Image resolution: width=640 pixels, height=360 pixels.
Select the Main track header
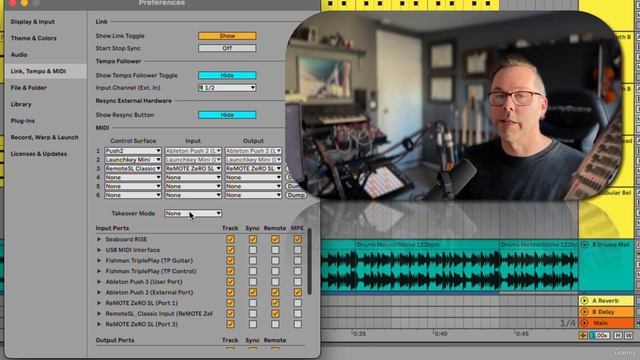(605, 323)
